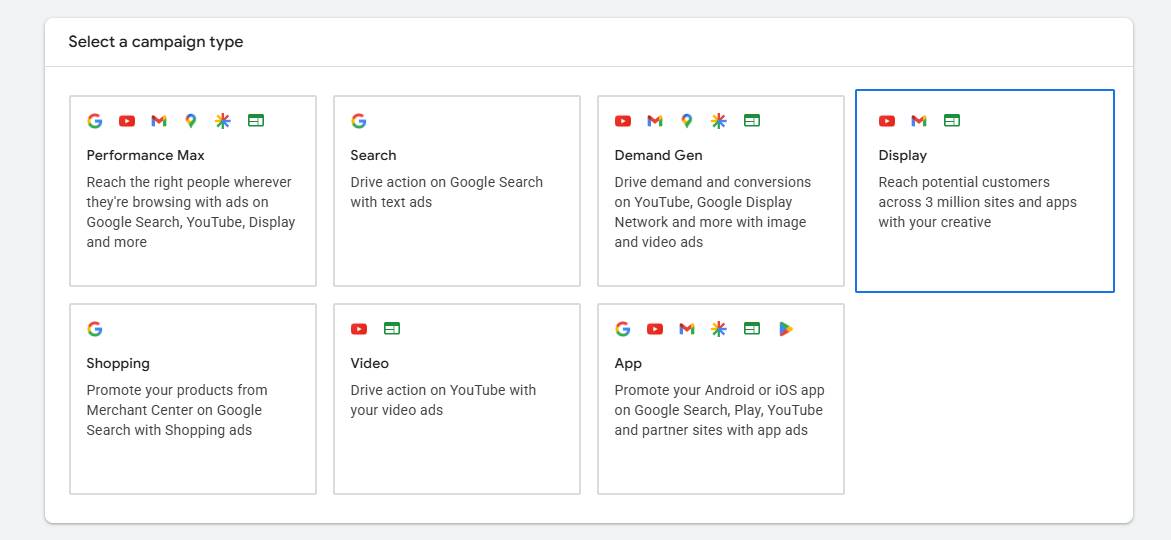Click the YouTube icon in Performance Max card
The width and height of the screenshot is (1171, 540).
127,121
